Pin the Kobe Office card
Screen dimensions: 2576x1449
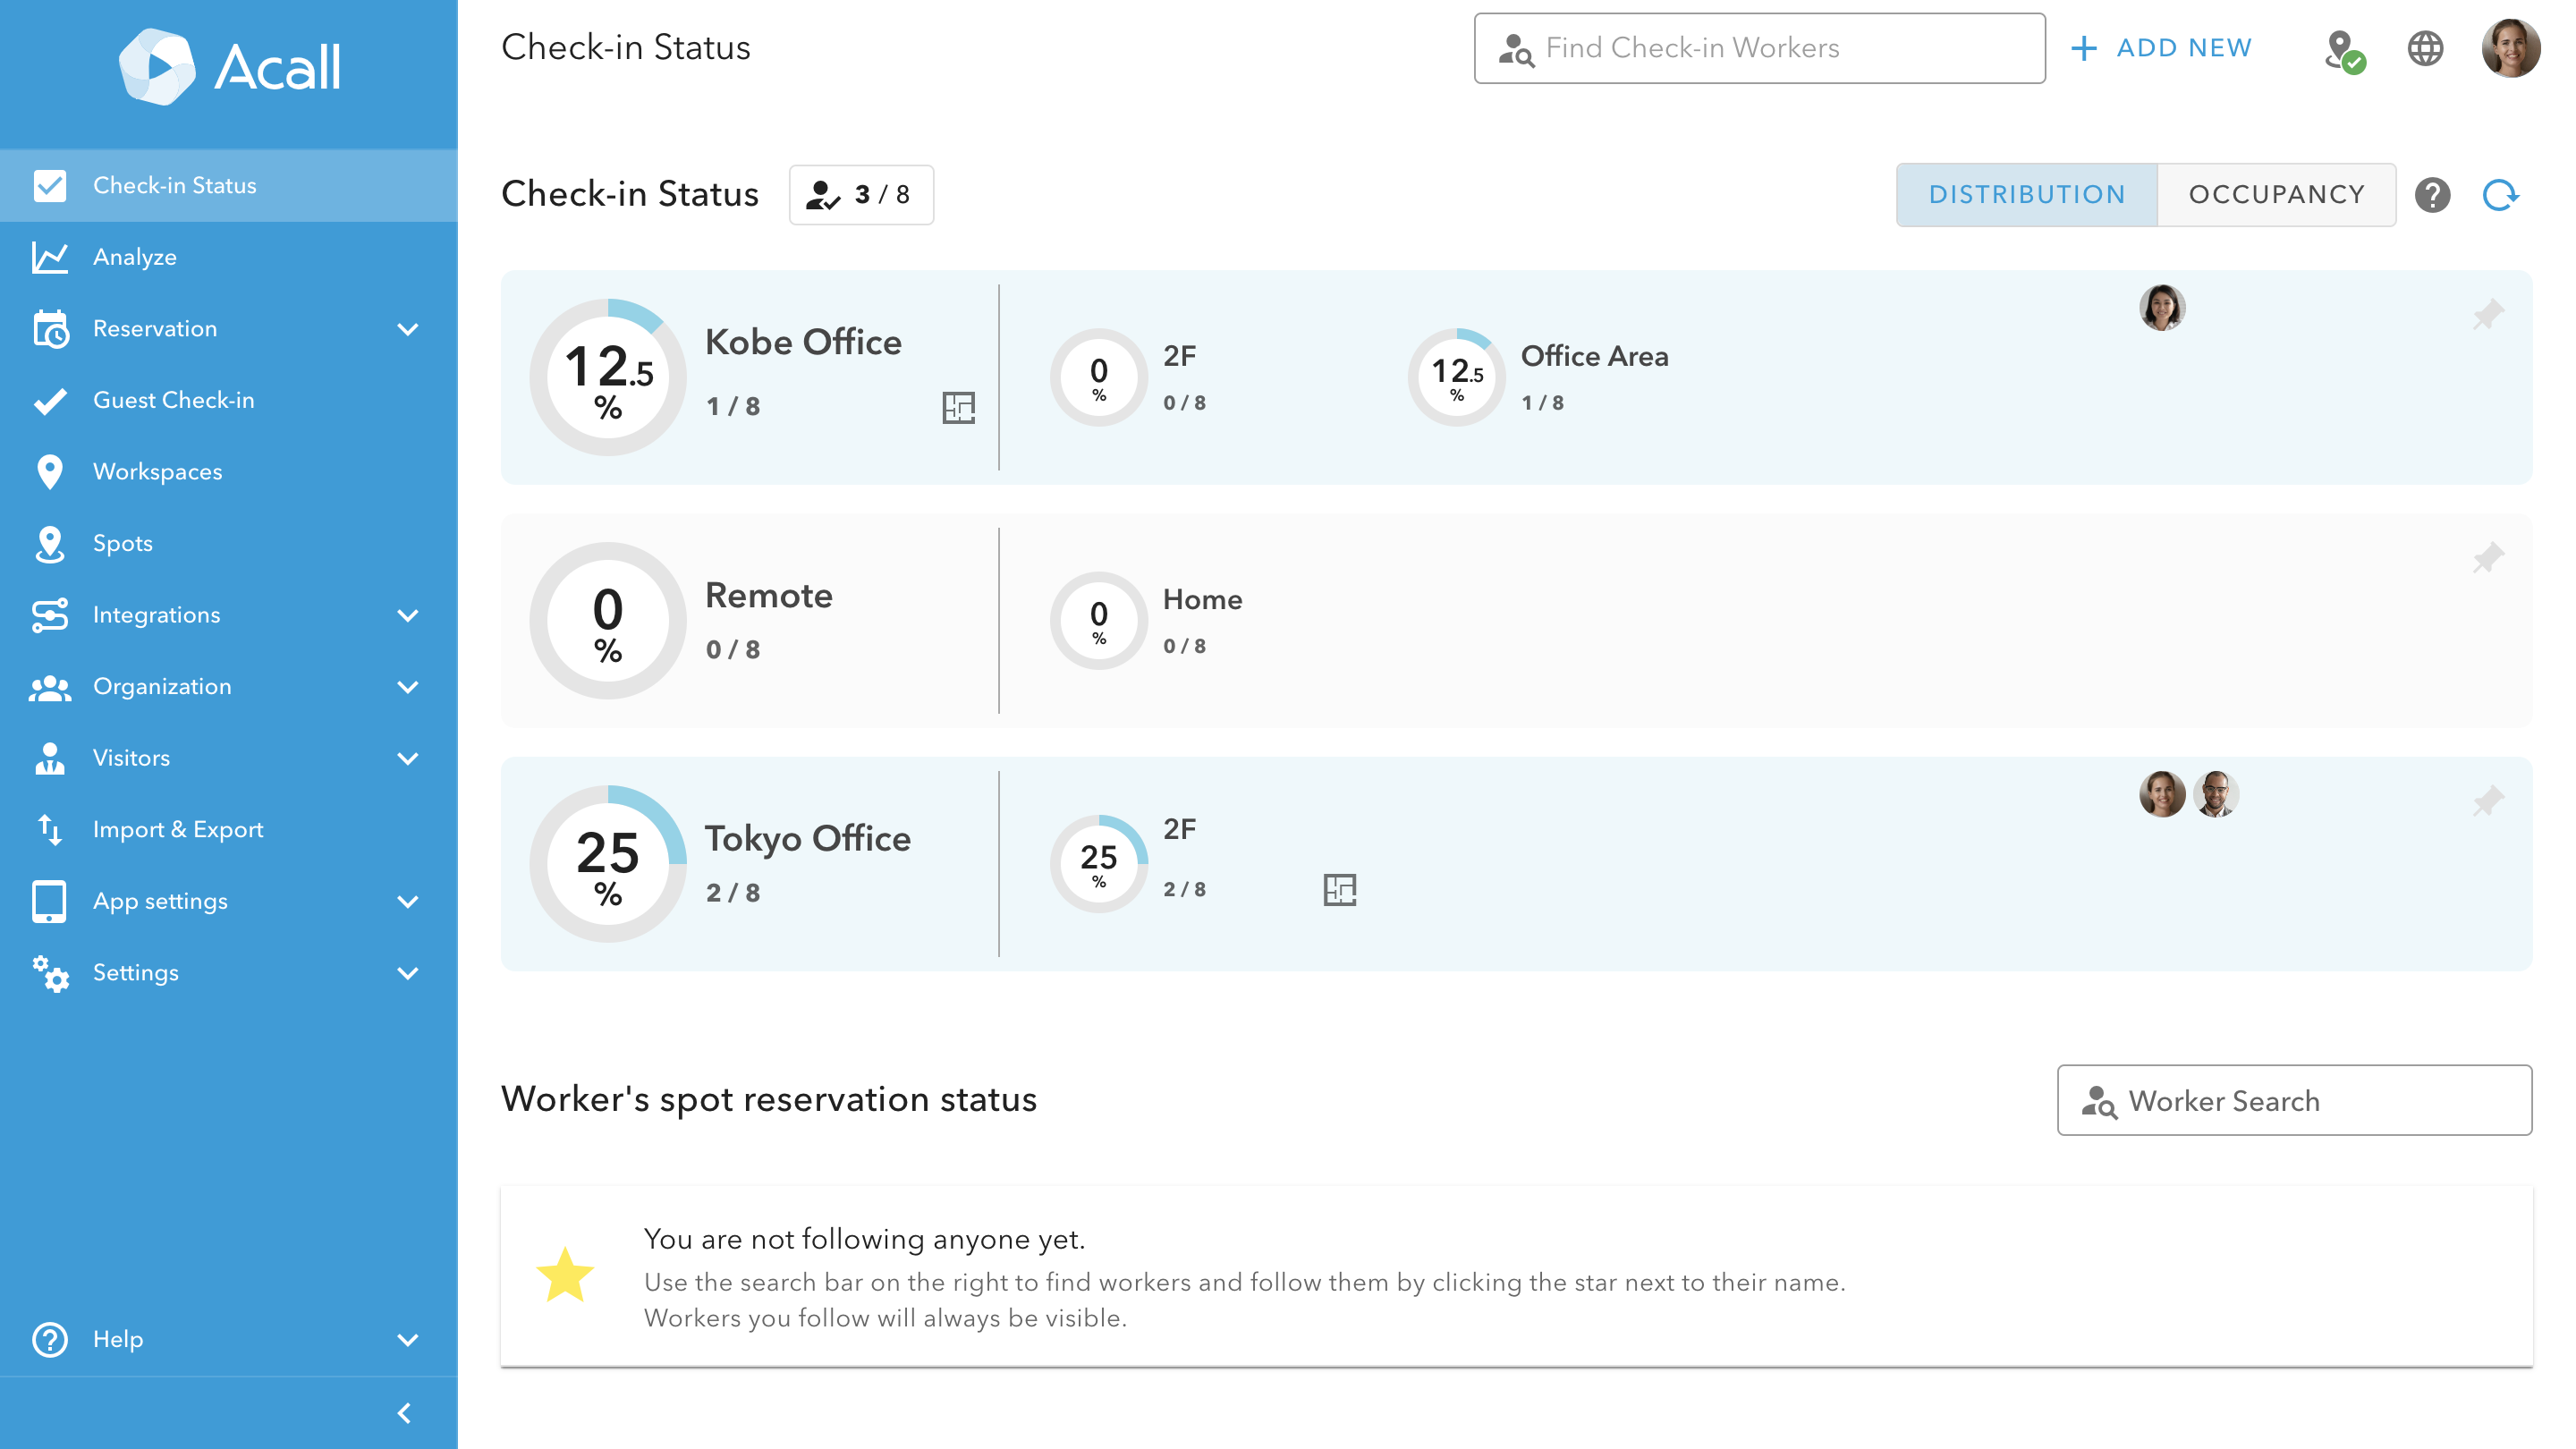[x=2489, y=313]
